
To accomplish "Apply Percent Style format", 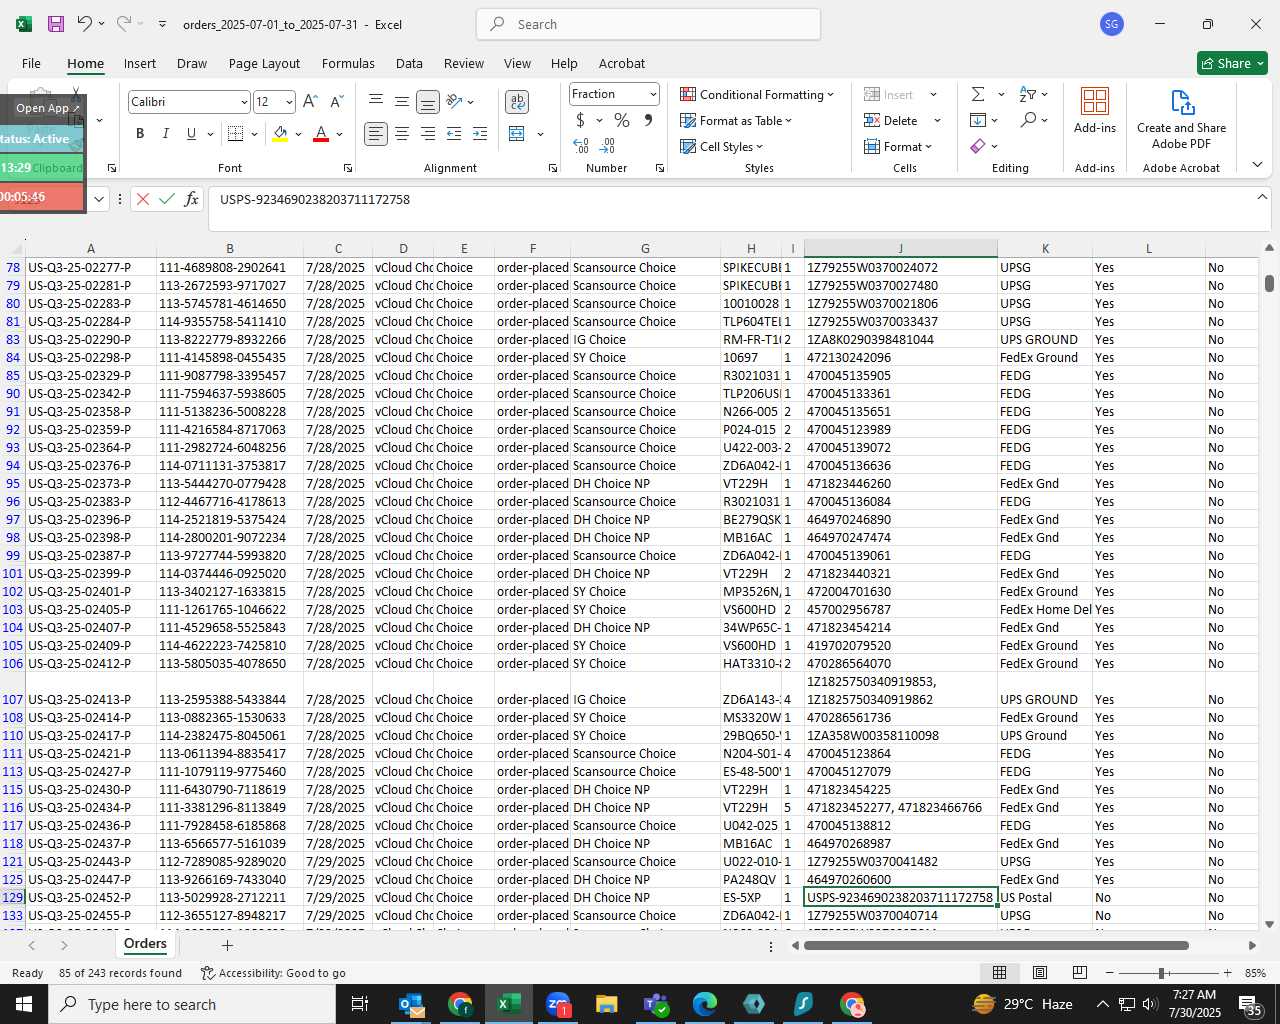I will point(622,120).
